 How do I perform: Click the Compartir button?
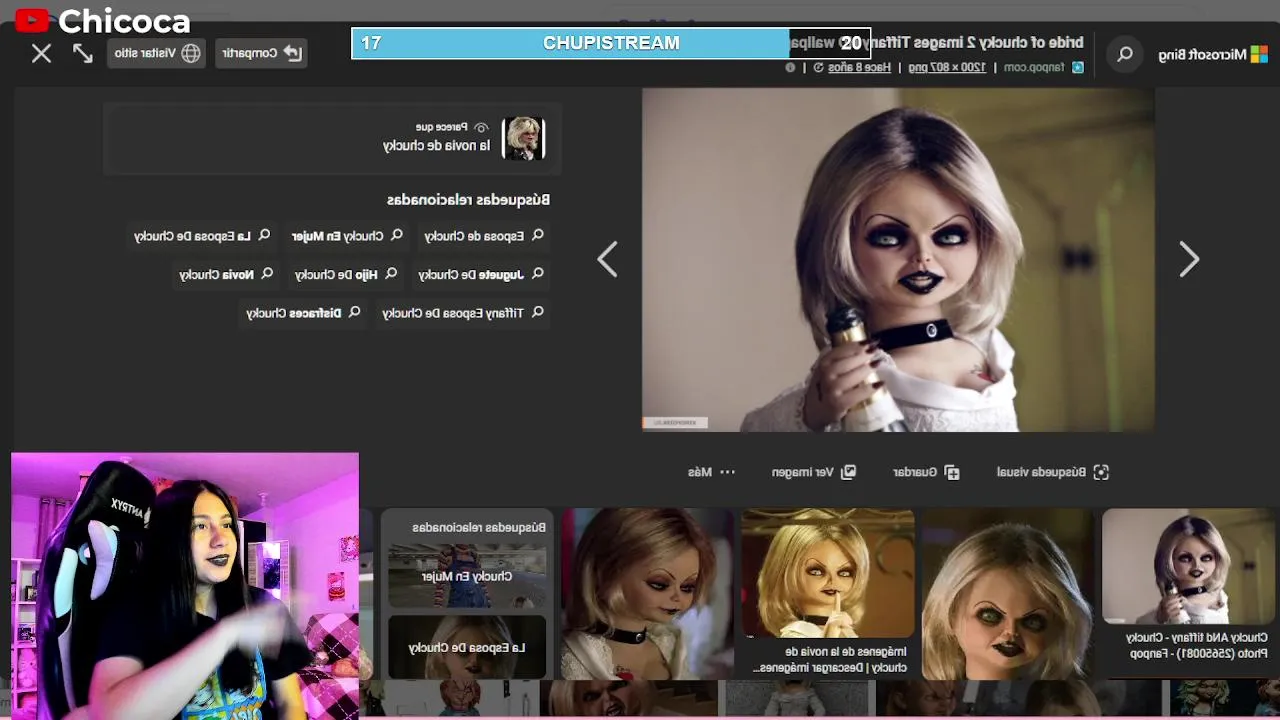coord(261,53)
